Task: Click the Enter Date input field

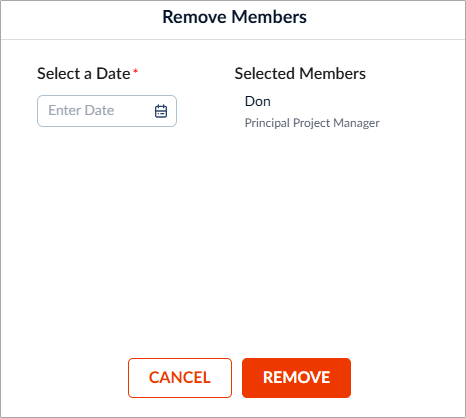Action: [x=107, y=111]
